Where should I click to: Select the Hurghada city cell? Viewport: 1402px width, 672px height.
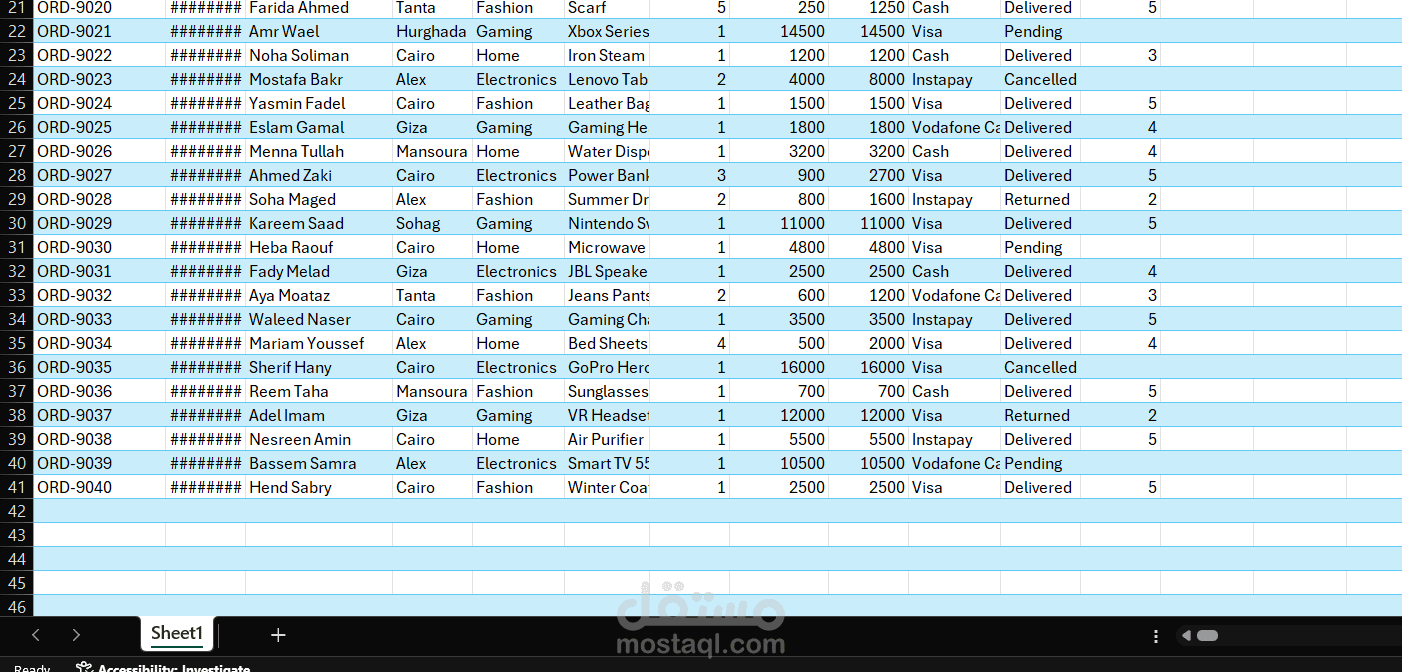432,31
